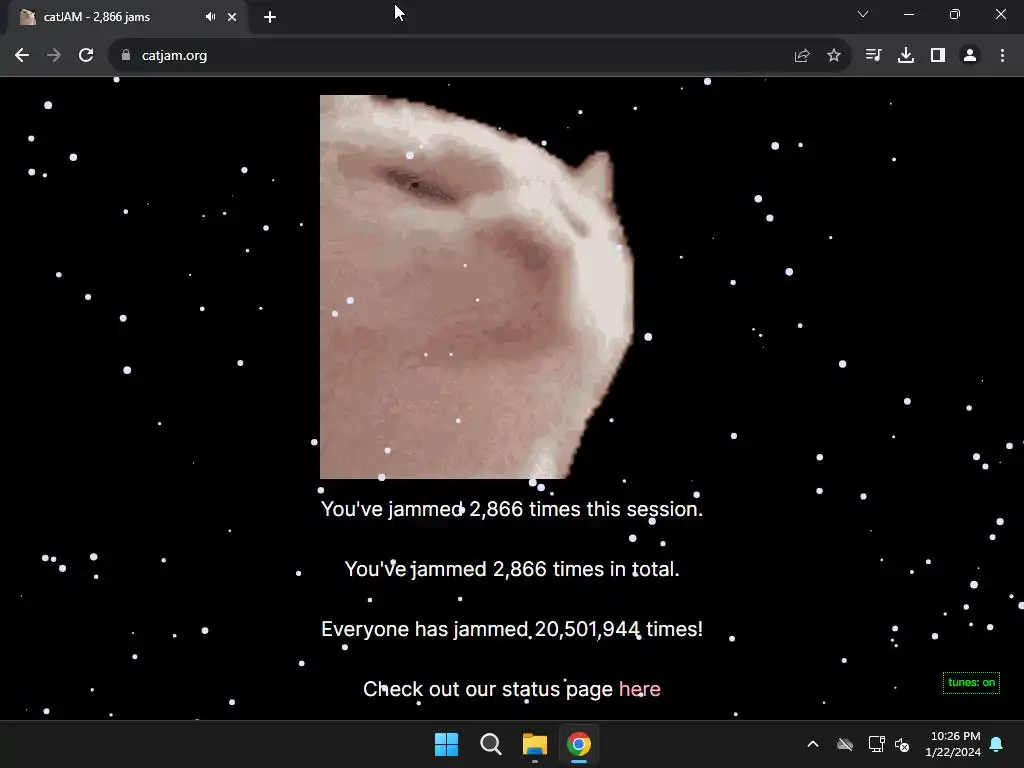Click 'Everyone has jammed 20,501,944 times!' text
Screen dimensions: 1024x768
coord(512,629)
